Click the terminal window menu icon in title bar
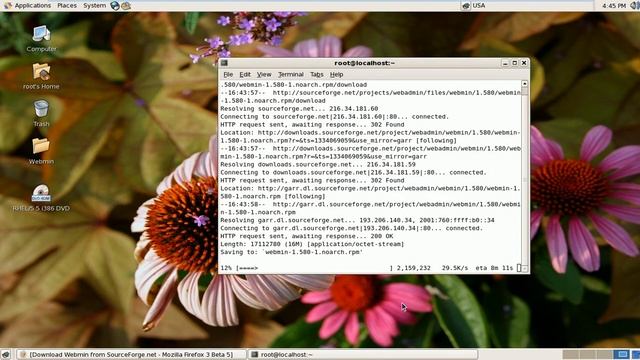Viewport: 640px width, 360px height. pyautogui.click(x=224, y=63)
